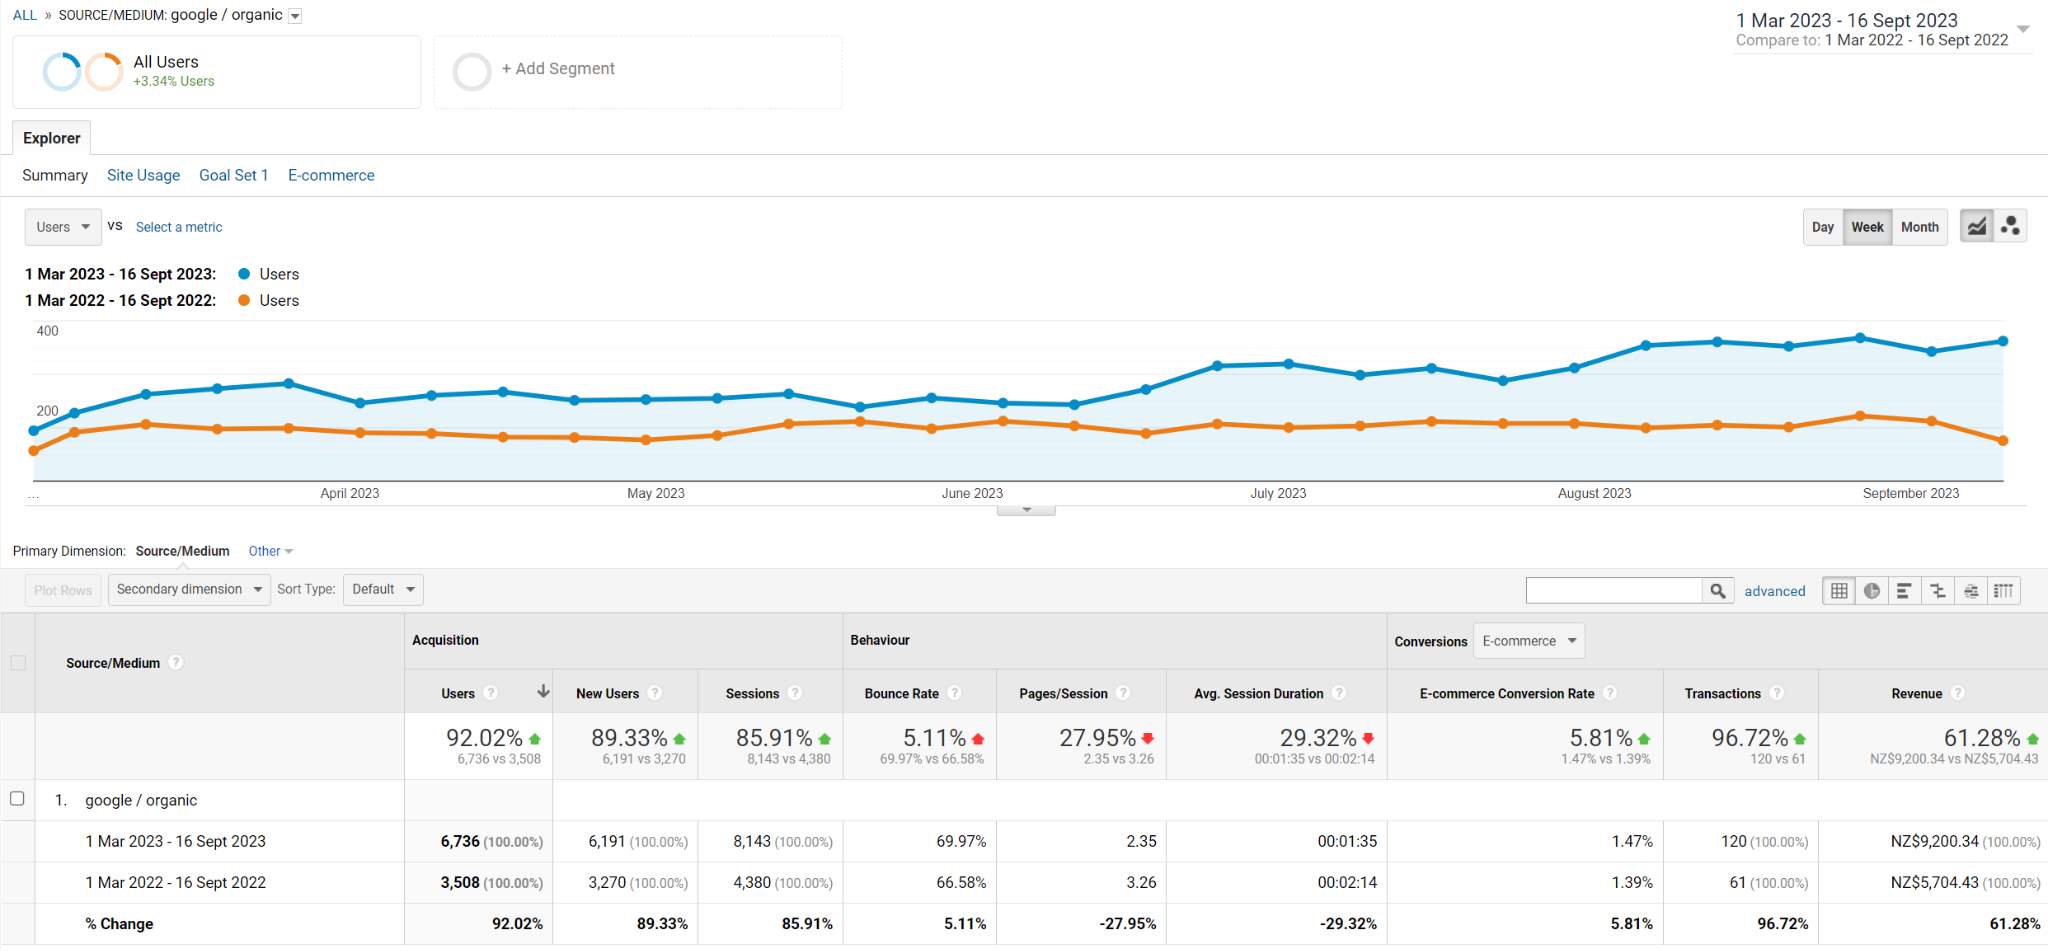Open the Conversions E-commerce dropdown
The height and width of the screenshot is (951, 2048).
[x=1529, y=641]
